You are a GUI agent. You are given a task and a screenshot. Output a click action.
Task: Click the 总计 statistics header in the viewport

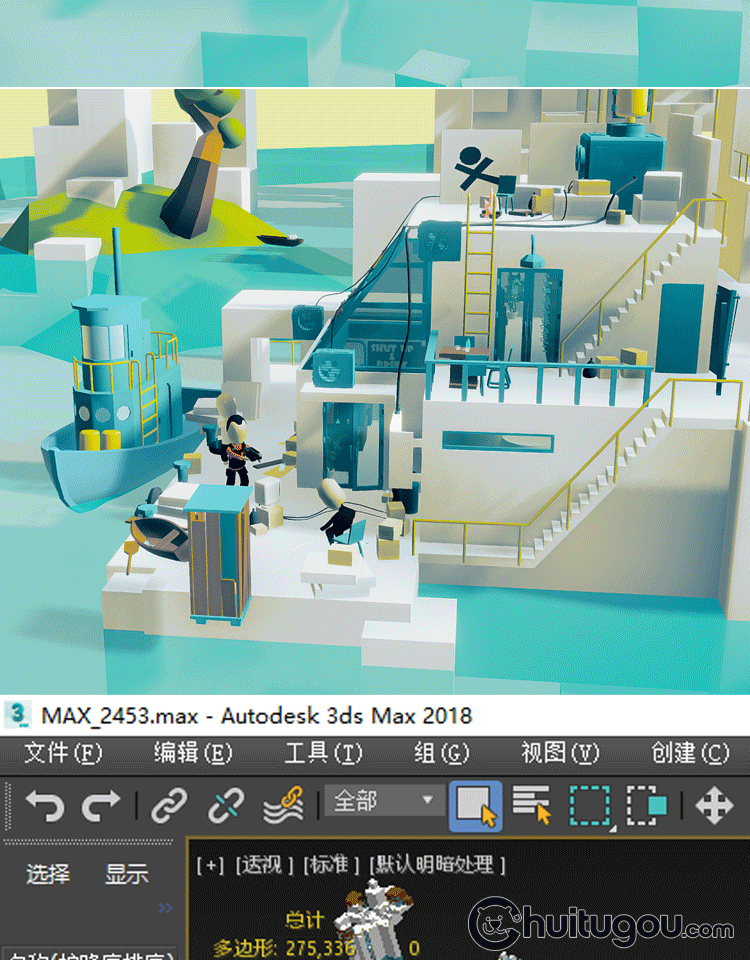coord(304,920)
